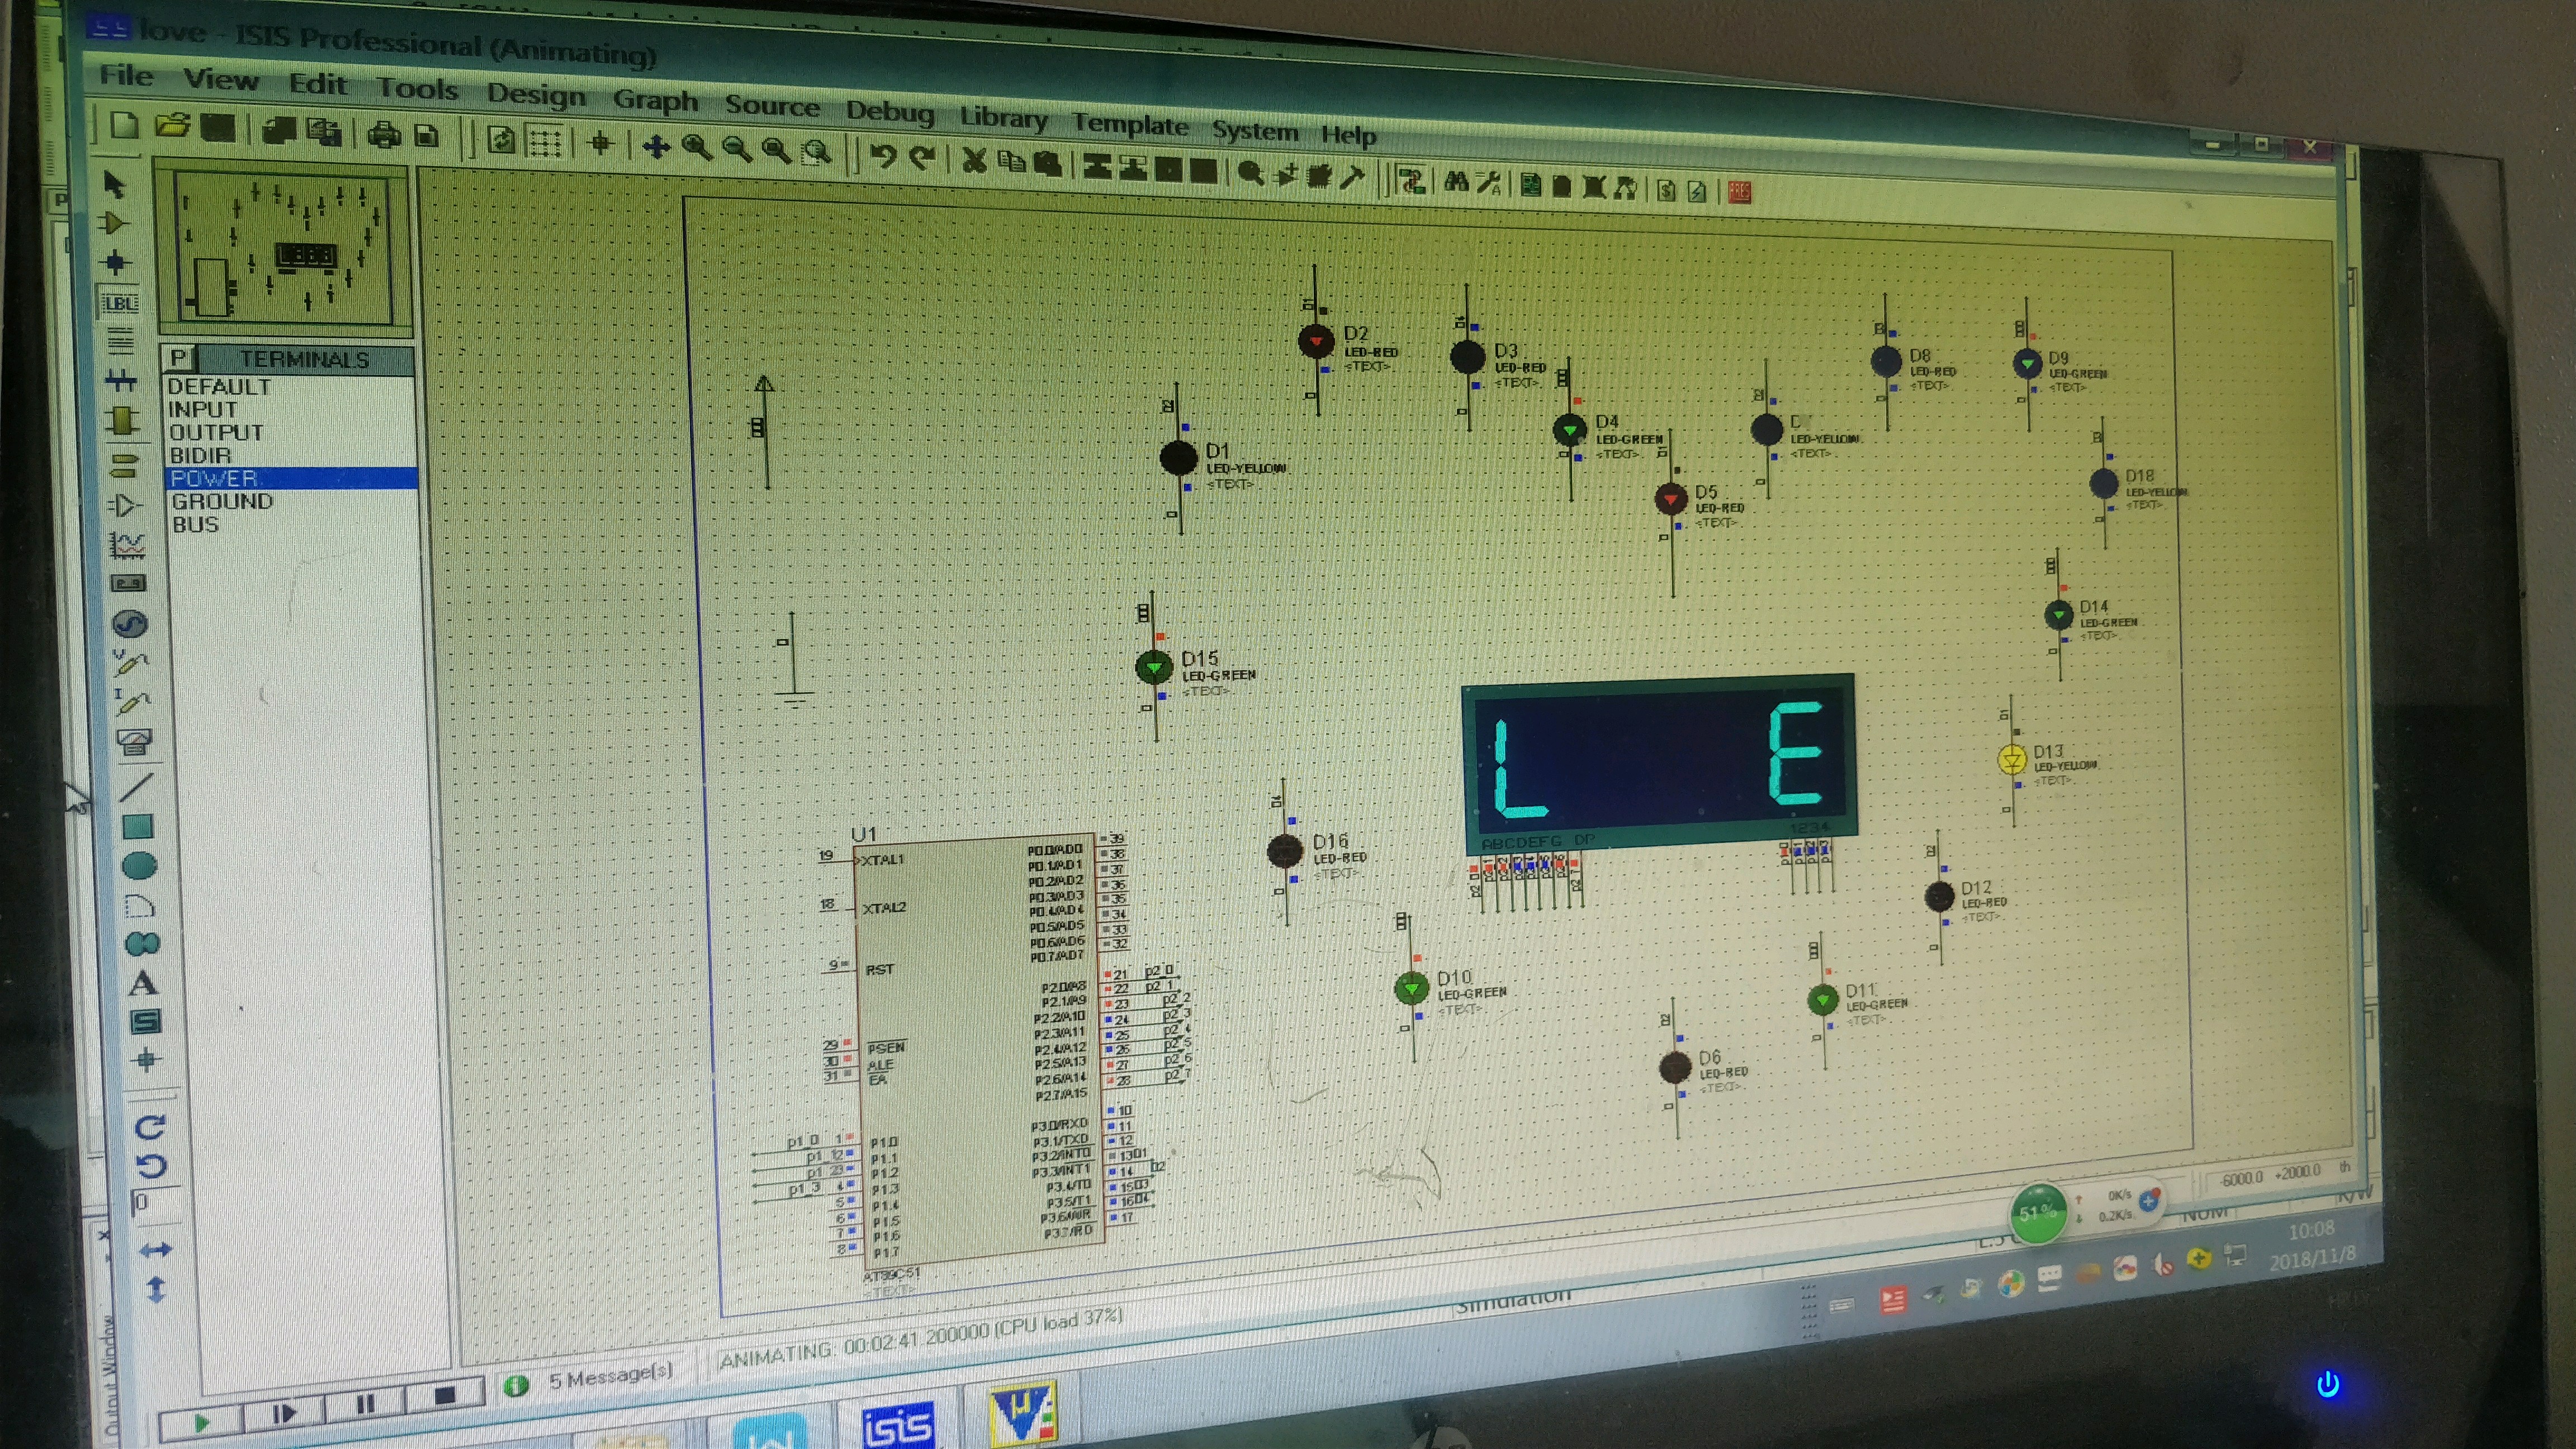The width and height of the screenshot is (2576, 1449).
Task: Redo the last undone action
Action: (922, 157)
